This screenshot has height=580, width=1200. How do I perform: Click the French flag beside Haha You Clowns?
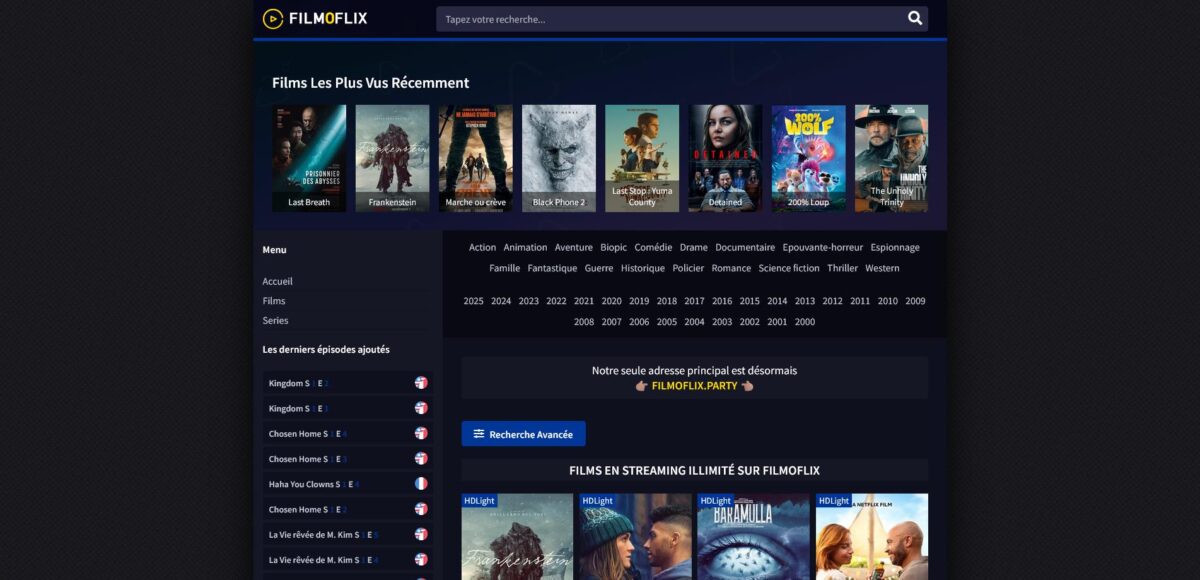pyautogui.click(x=421, y=484)
